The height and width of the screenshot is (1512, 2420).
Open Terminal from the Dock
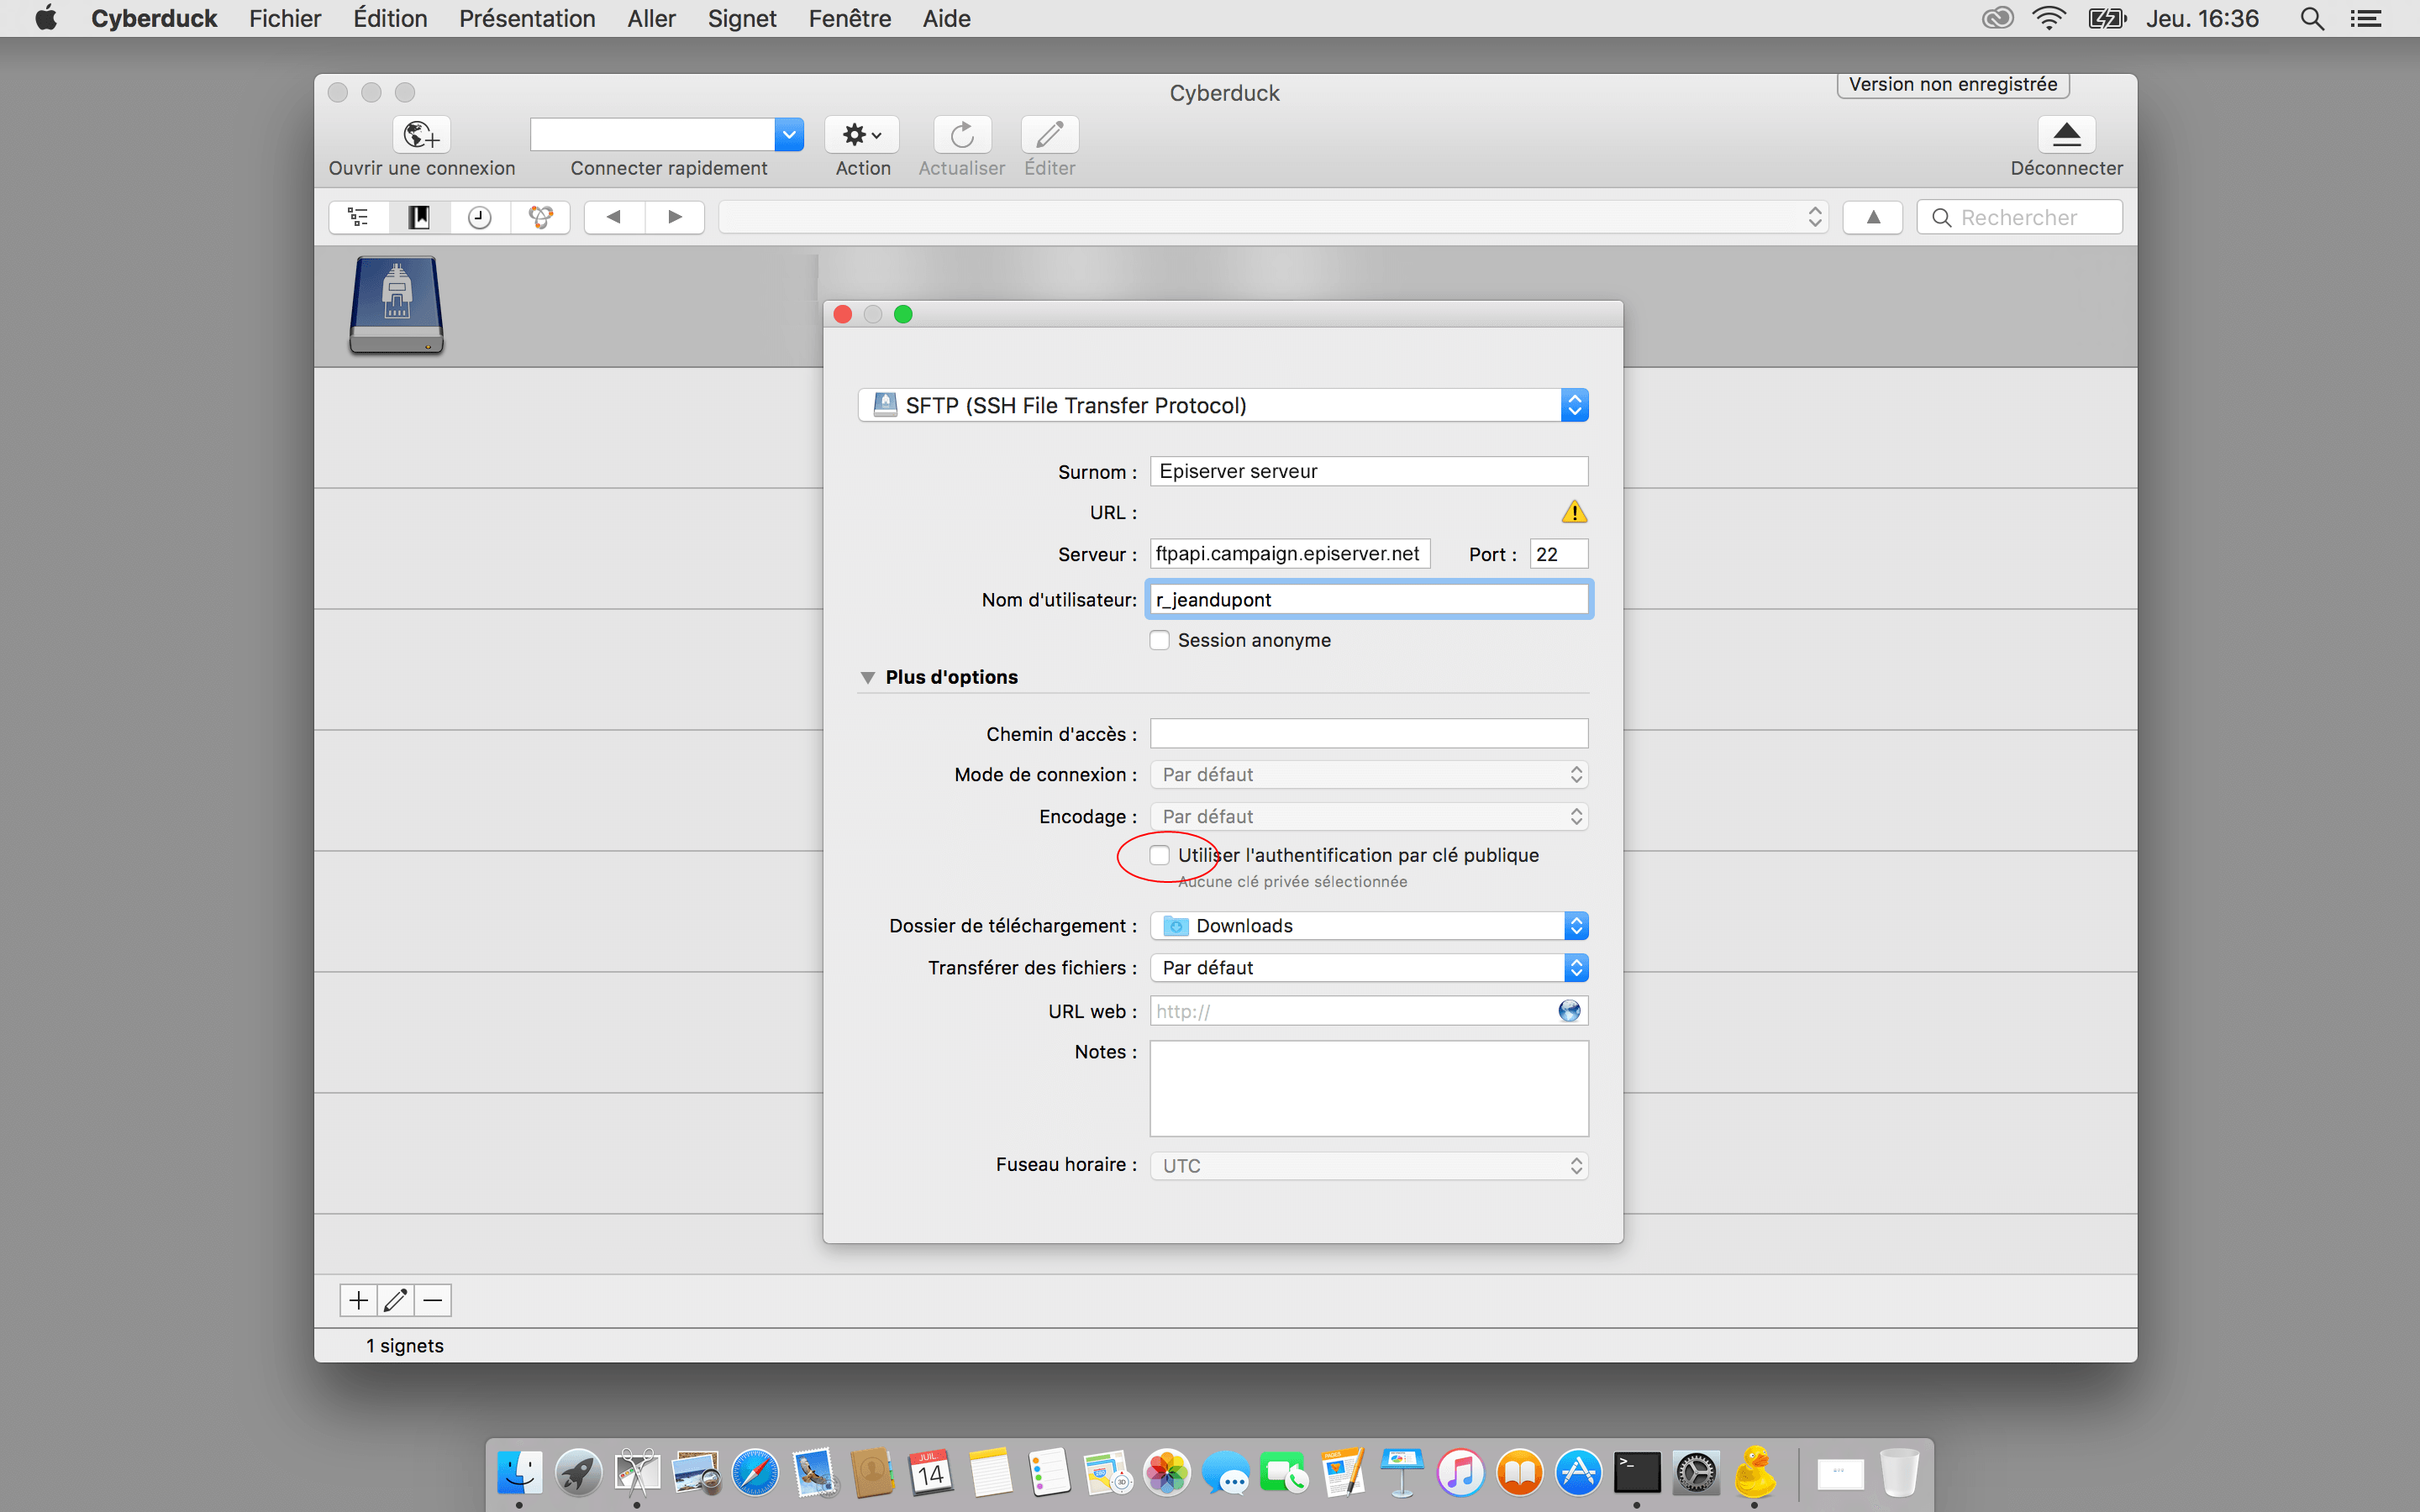[1637, 1472]
